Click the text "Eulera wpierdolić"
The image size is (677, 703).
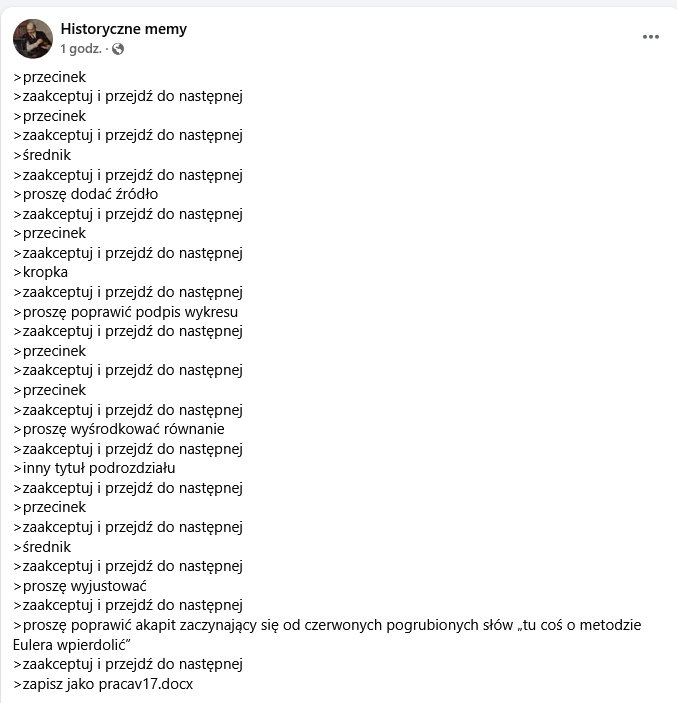click(x=73, y=644)
